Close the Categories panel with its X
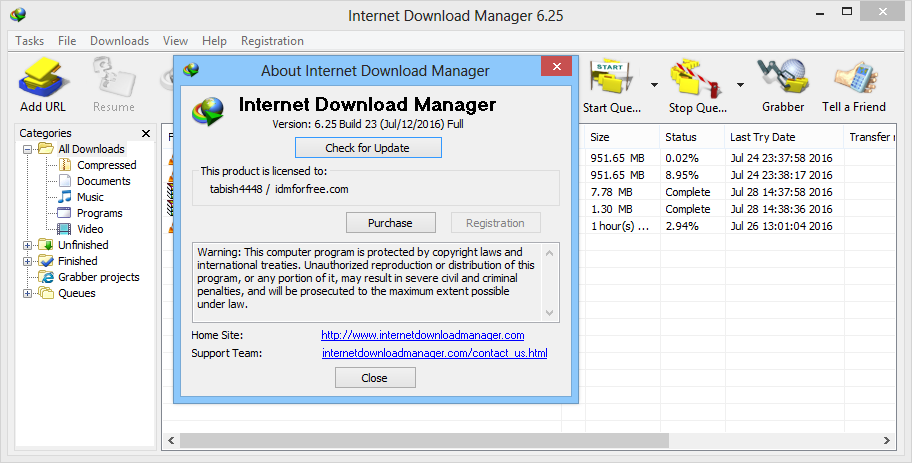The width and height of the screenshot is (912, 463). pos(145,133)
